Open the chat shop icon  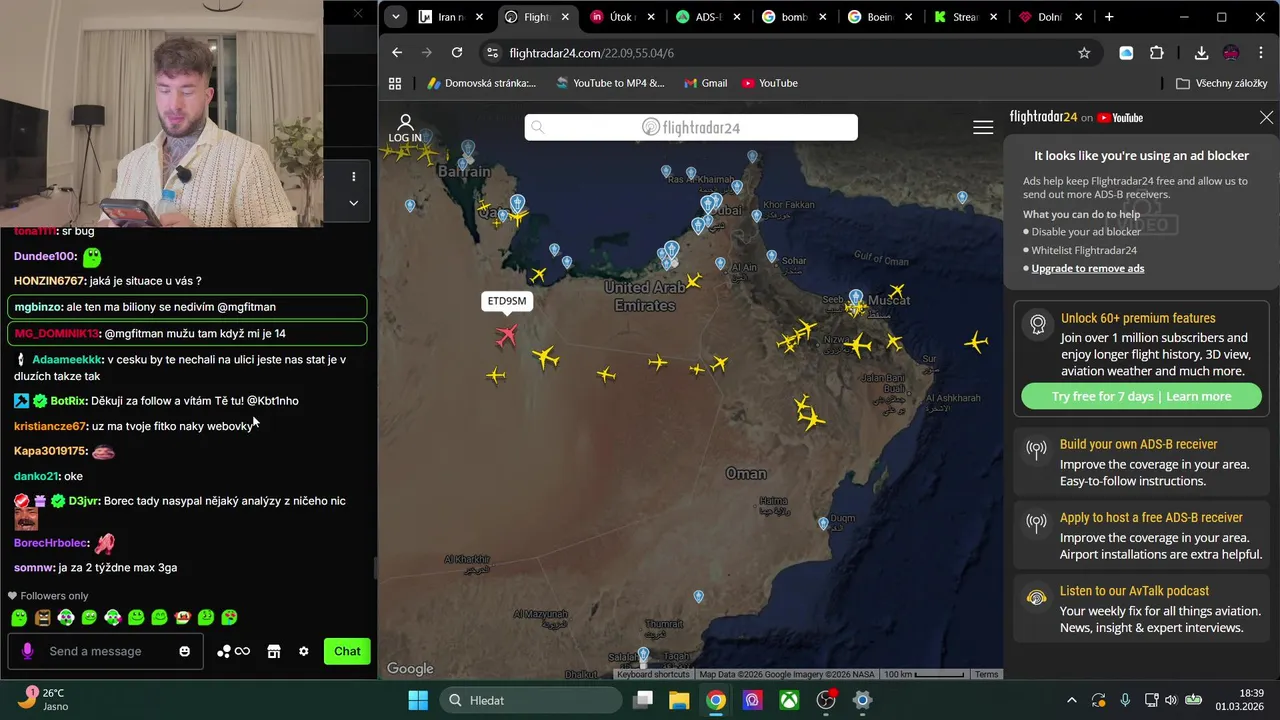click(x=273, y=651)
